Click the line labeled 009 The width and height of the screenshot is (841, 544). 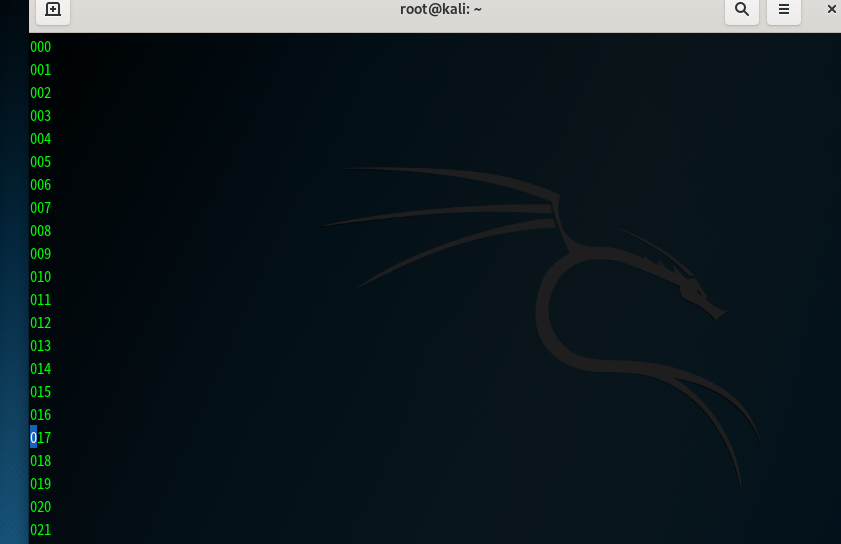[41, 254]
